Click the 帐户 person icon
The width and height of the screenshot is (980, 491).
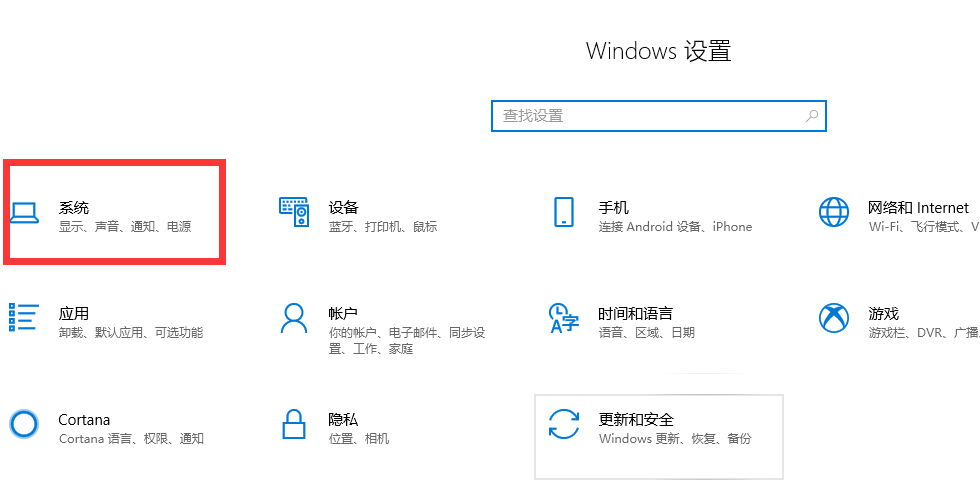click(x=294, y=318)
